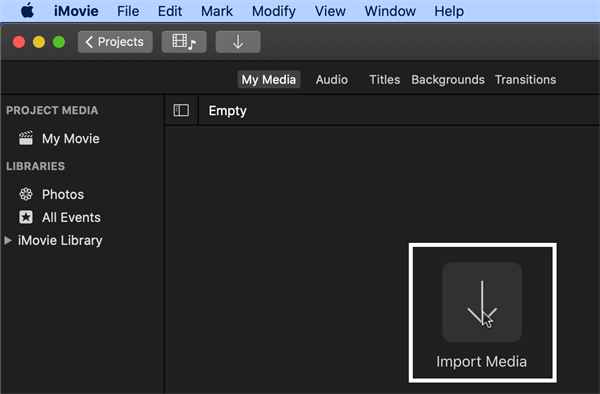
Task: Open the iMovie application menu
Action: pyautogui.click(x=76, y=11)
